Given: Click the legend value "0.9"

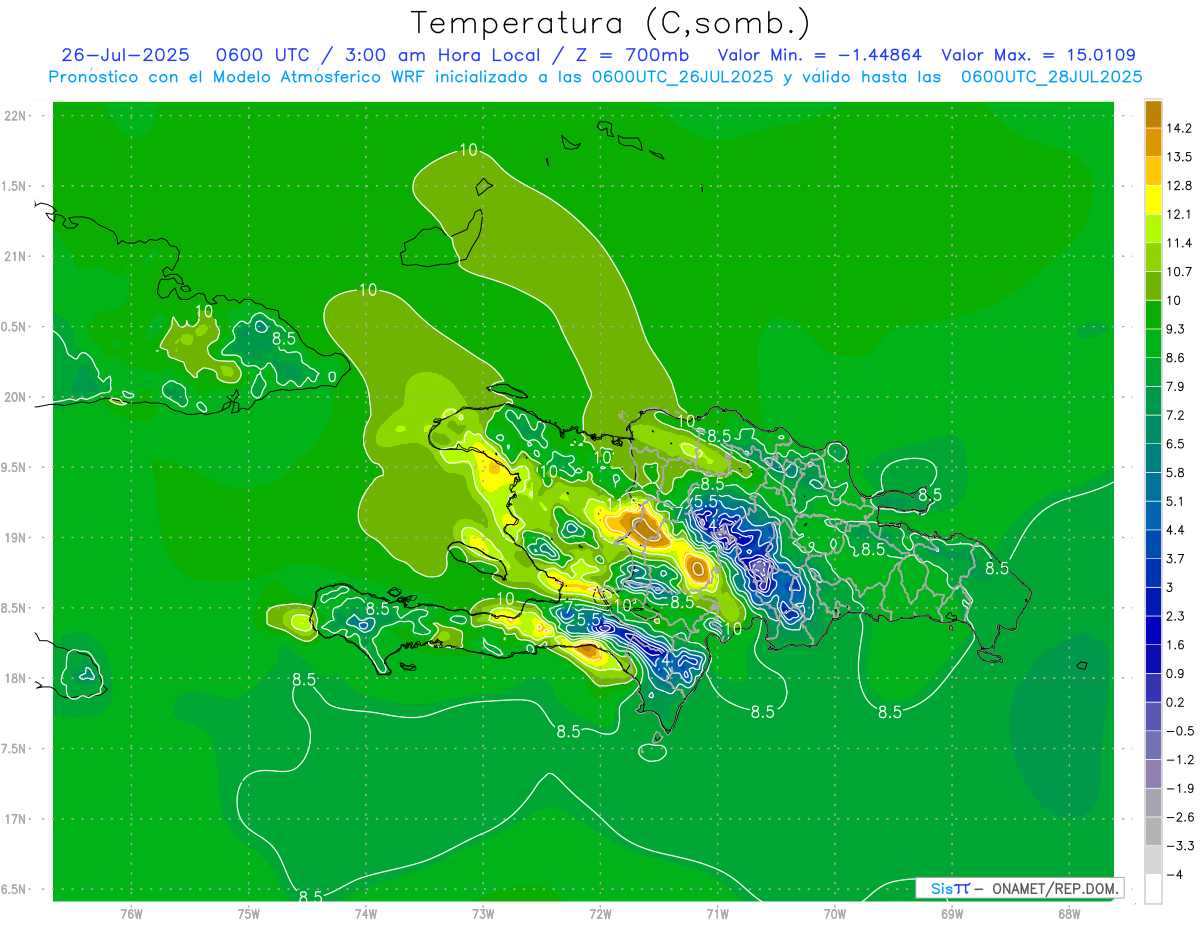Looking at the screenshot, I should pyautogui.click(x=1175, y=673).
